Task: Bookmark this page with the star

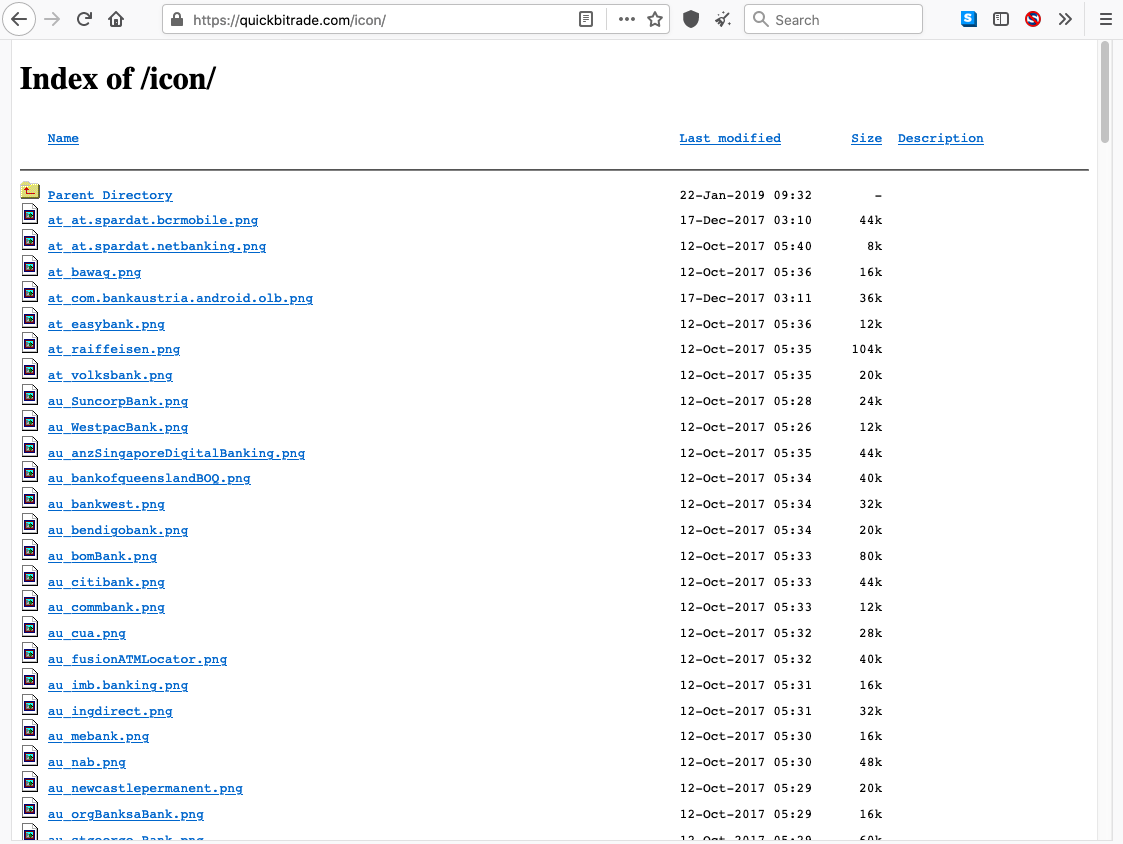Action: [655, 19]
